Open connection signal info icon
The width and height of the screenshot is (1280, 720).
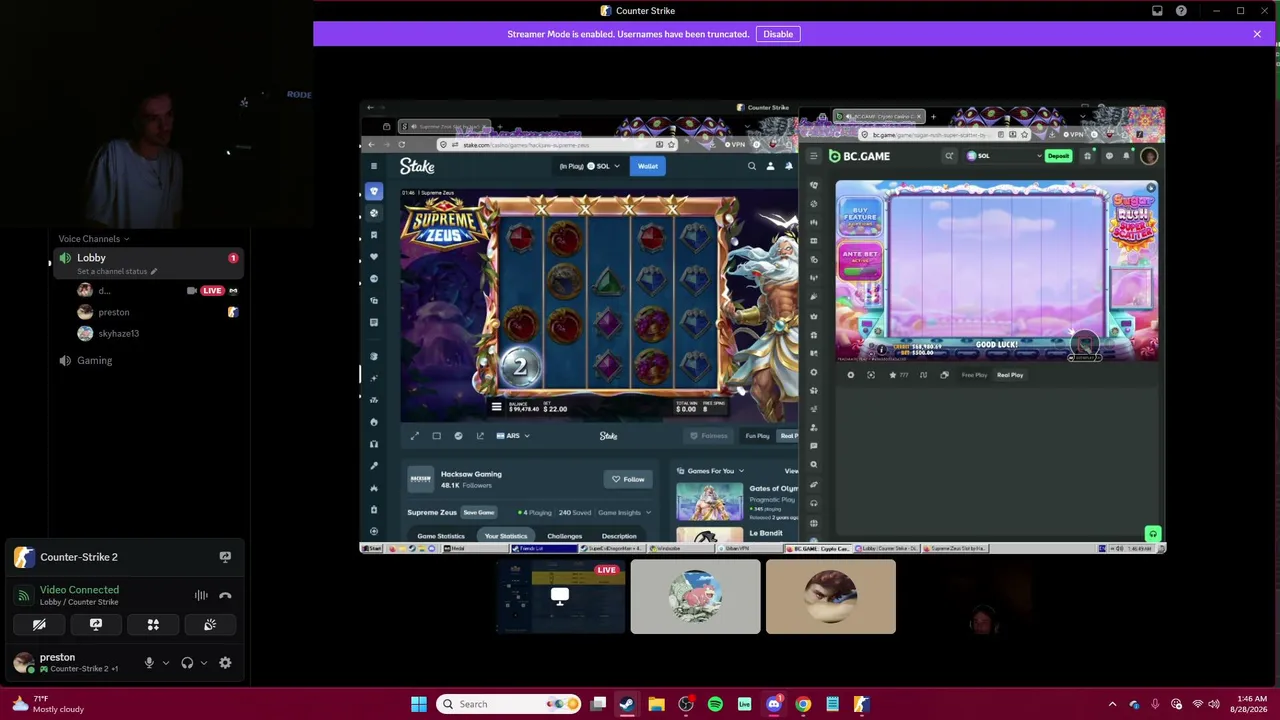click(x=24, y=595)
